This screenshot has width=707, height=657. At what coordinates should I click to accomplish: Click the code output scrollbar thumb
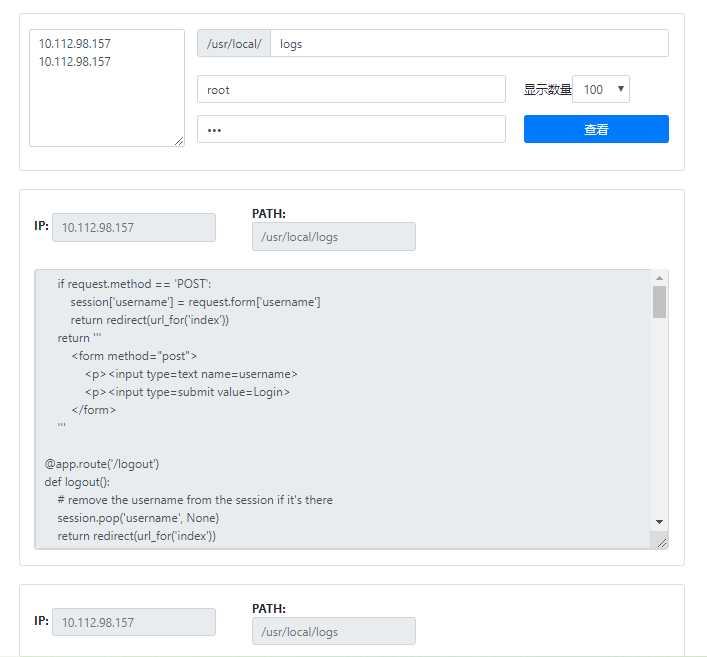[659, 301]
